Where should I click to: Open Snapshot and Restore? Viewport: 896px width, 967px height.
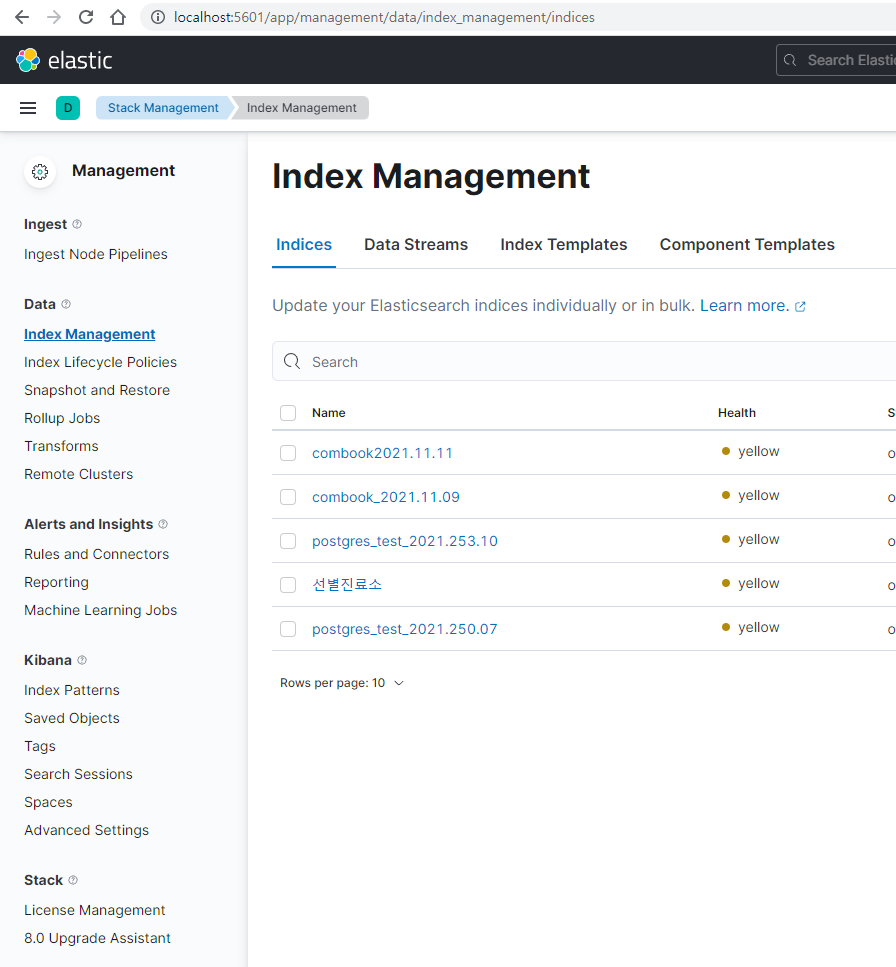(97, 390)
